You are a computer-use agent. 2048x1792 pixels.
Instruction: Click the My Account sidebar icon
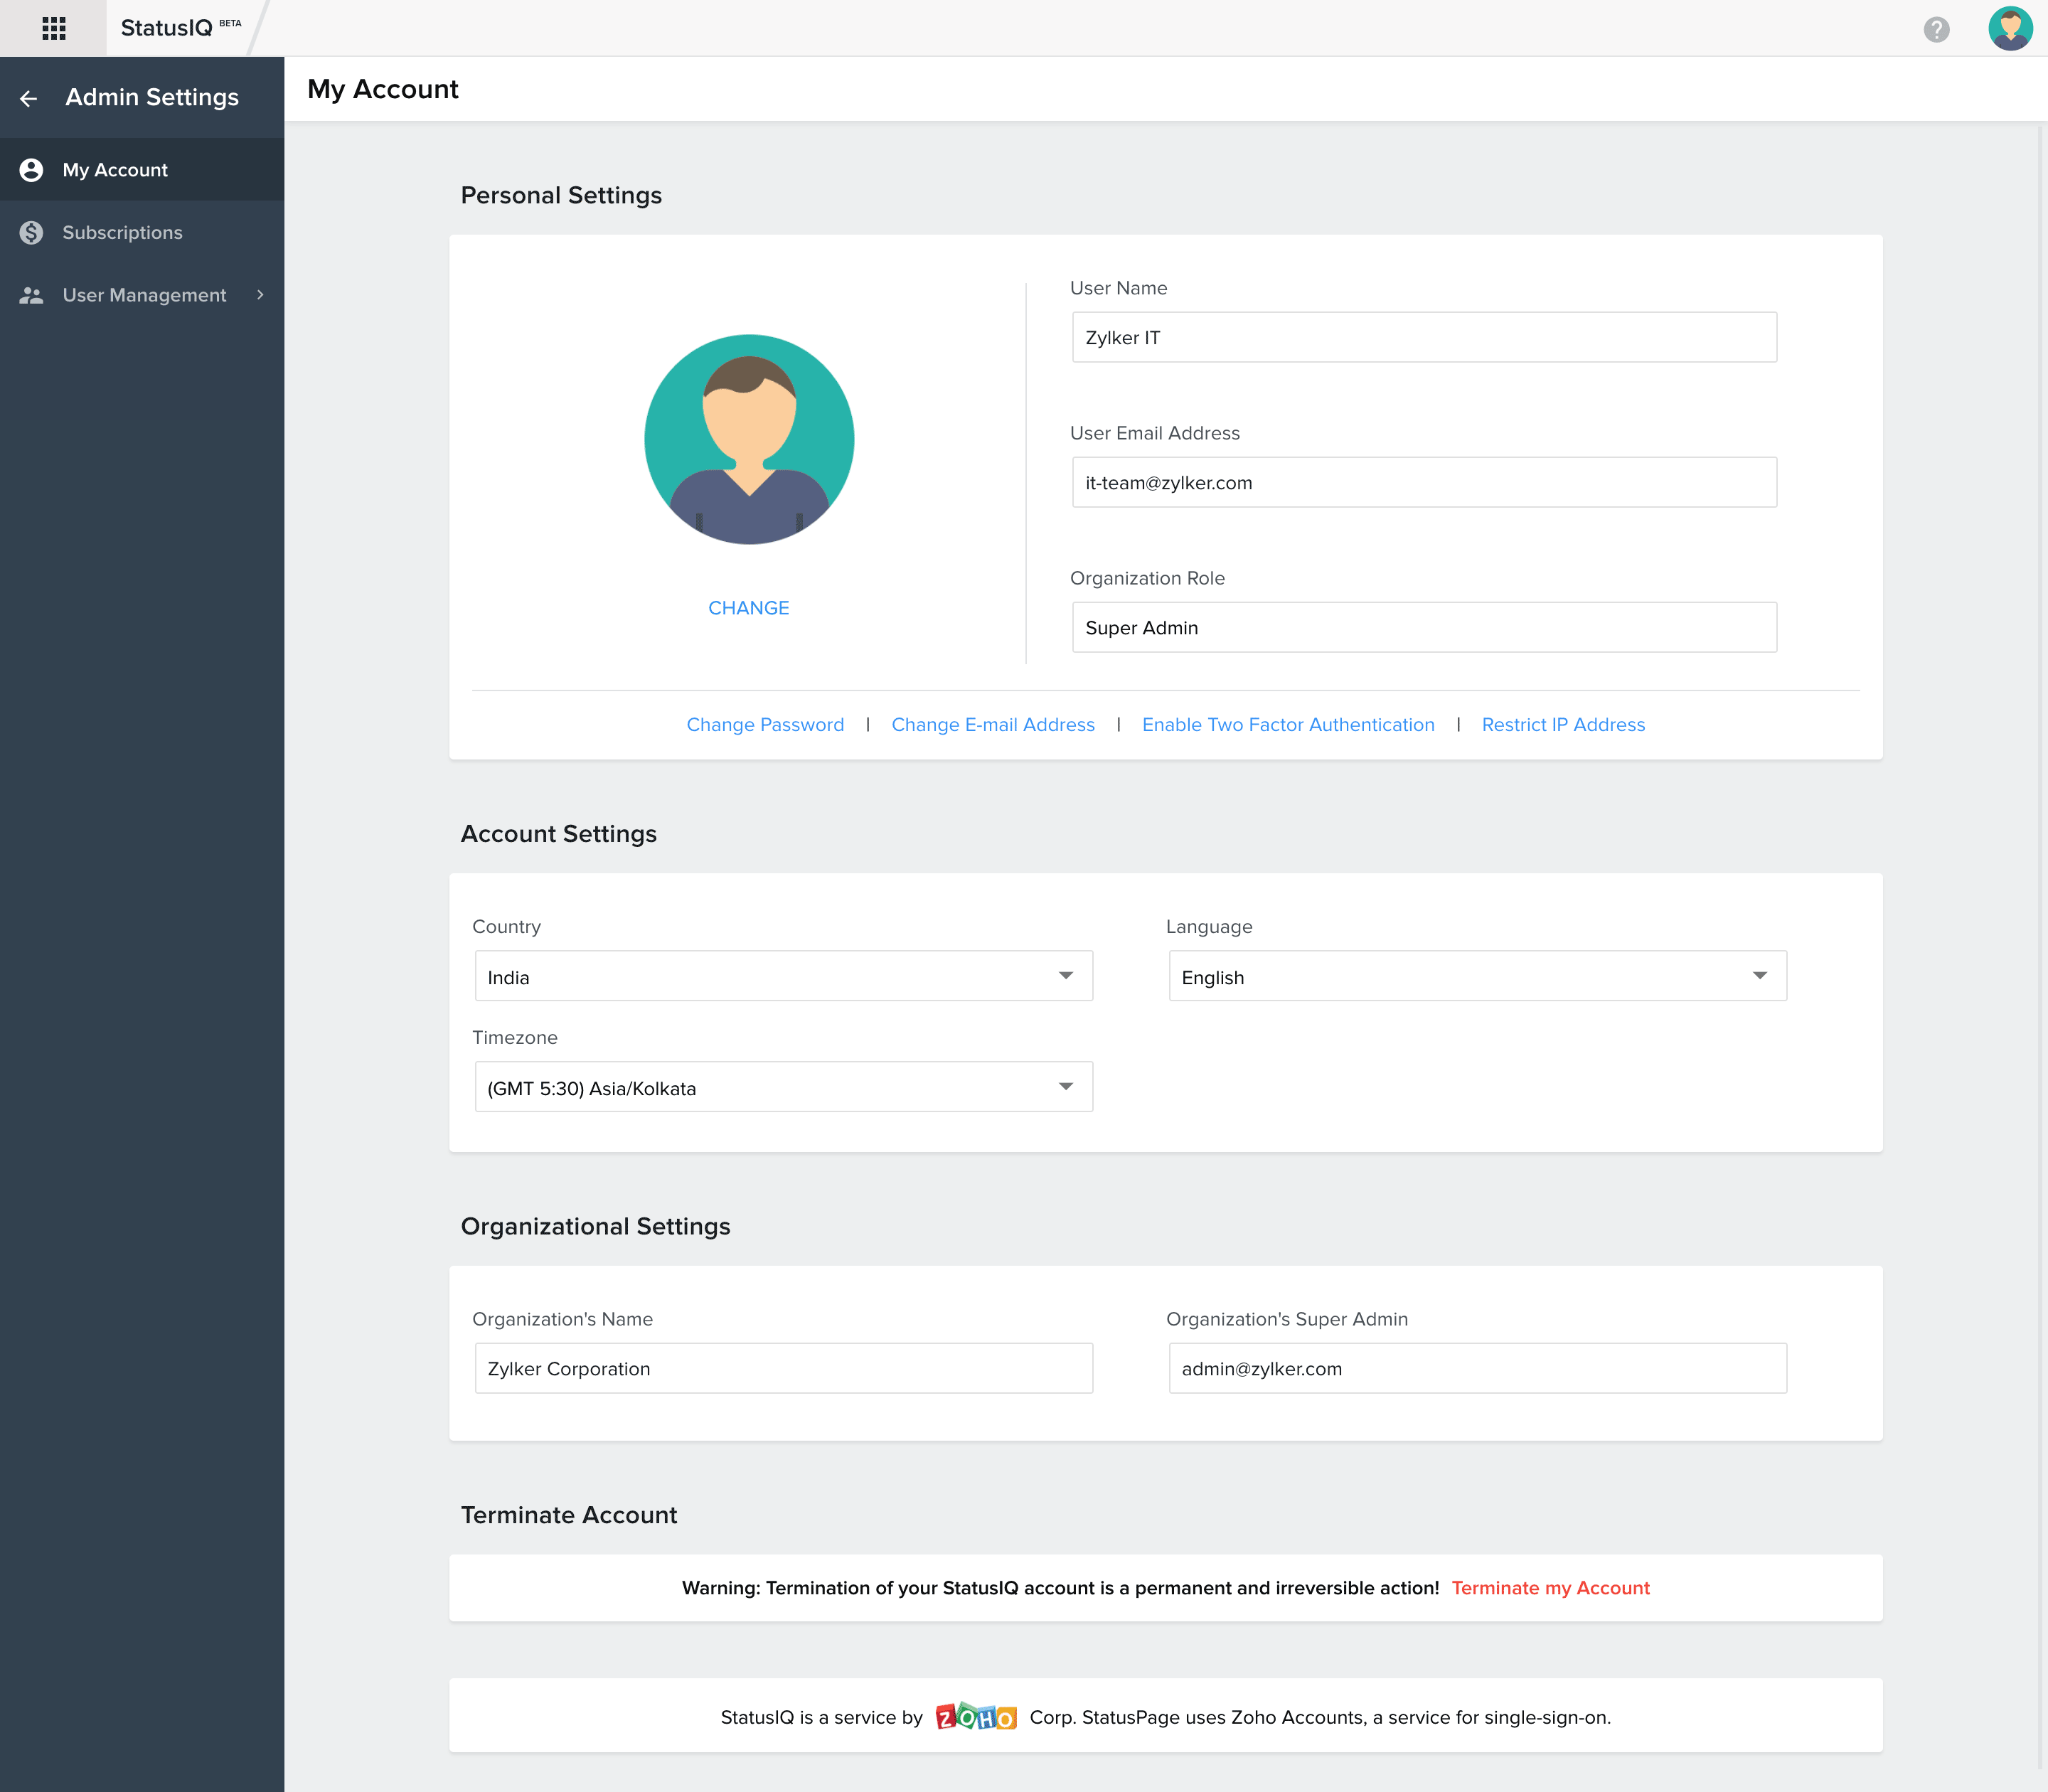(x=30, y=169)
